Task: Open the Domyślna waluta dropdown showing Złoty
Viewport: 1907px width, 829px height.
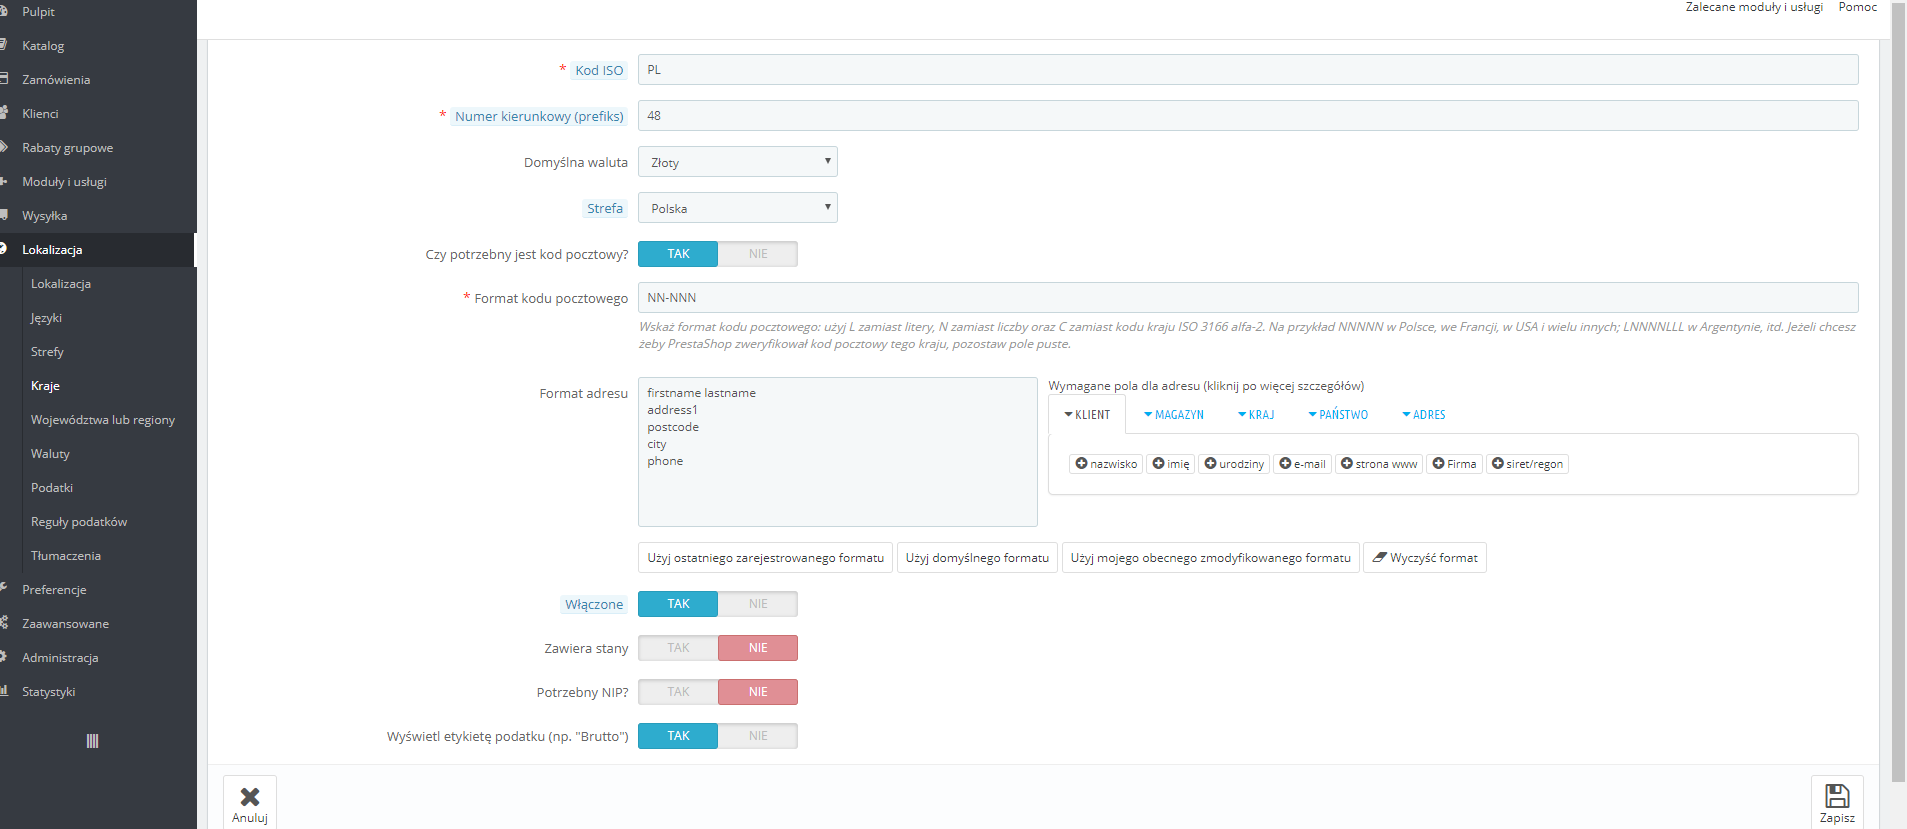Action: (738, 162)
